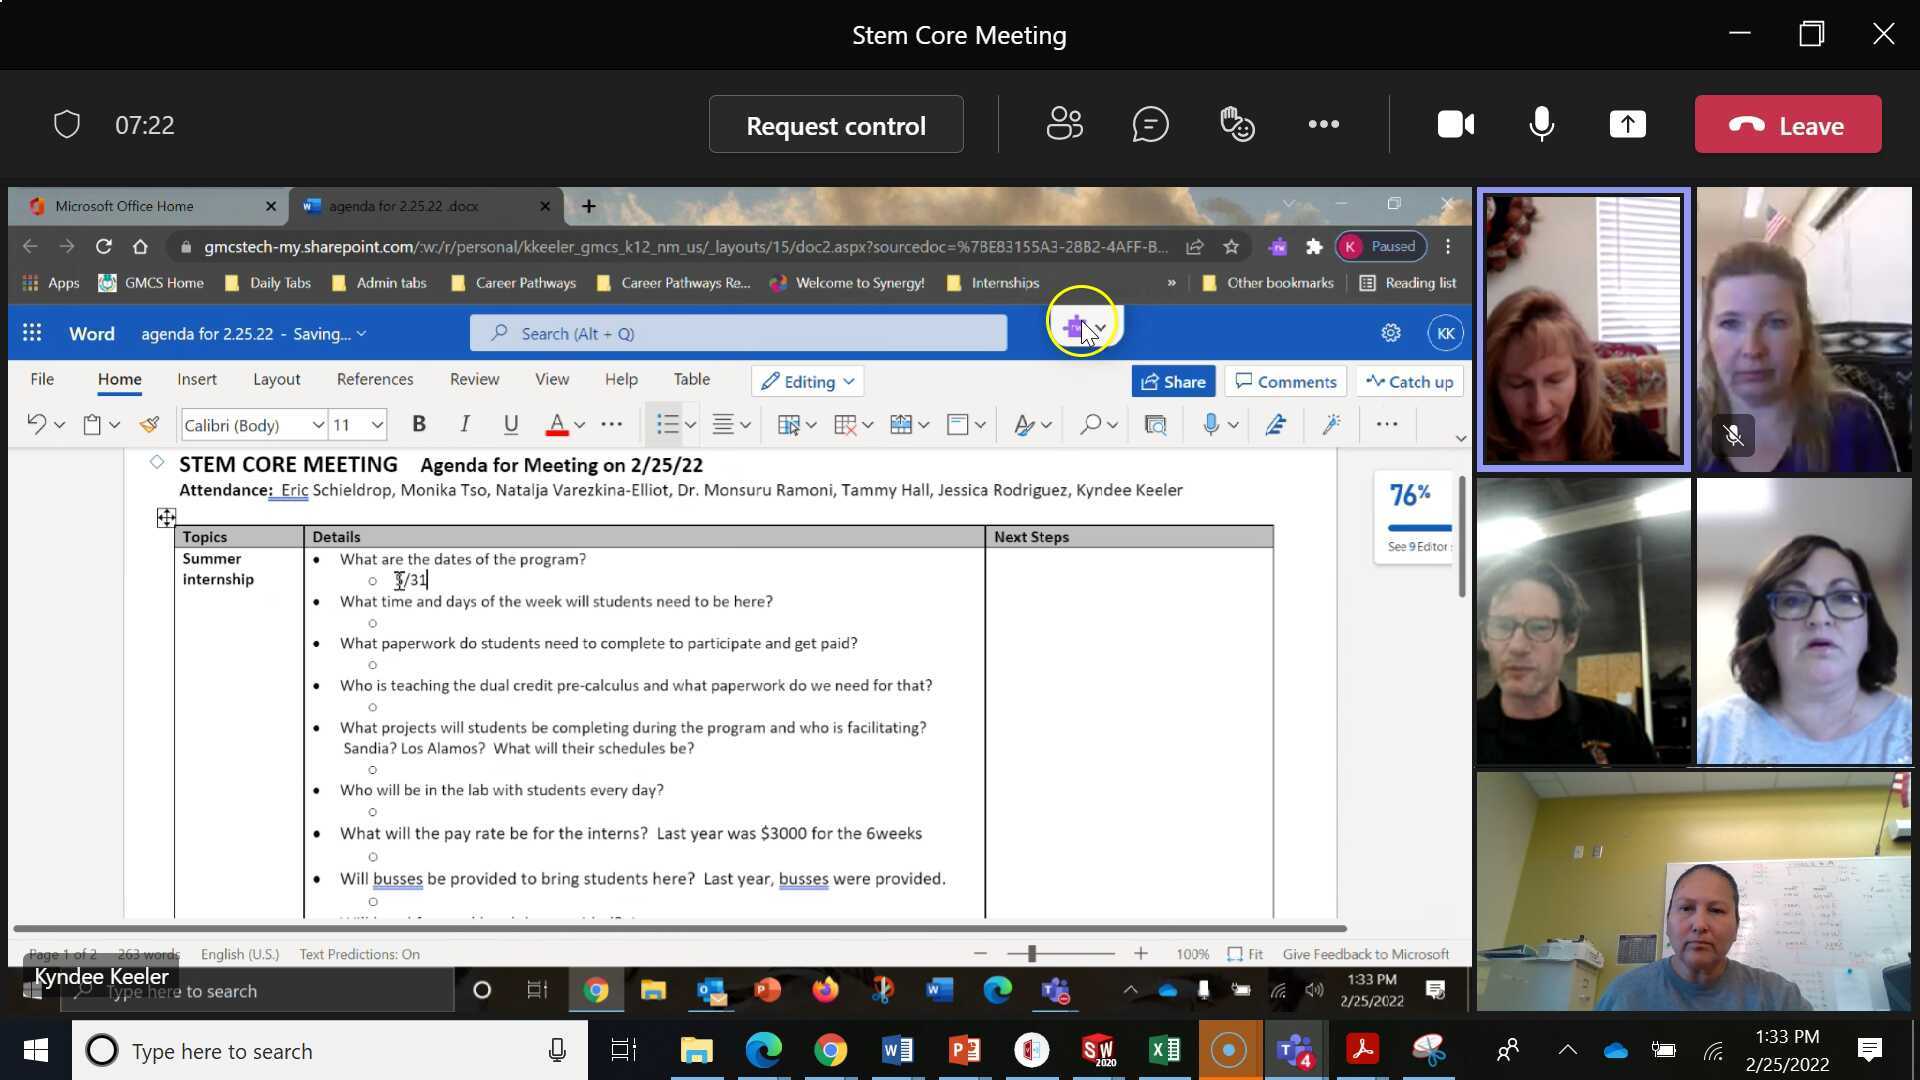Click the Word Bold formatting icon
The width and height of the screenshot is (1920, 1080).
[x=419, y=425]
